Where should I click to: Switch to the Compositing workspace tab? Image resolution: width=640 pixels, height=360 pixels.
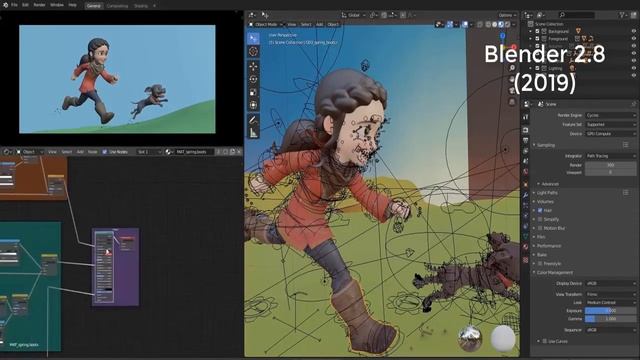(x=117, y=6)
